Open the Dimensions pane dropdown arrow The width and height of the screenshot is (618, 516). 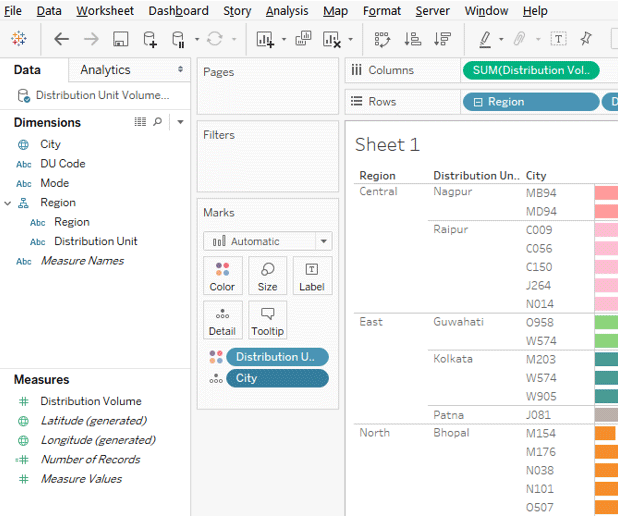[180, 122]
